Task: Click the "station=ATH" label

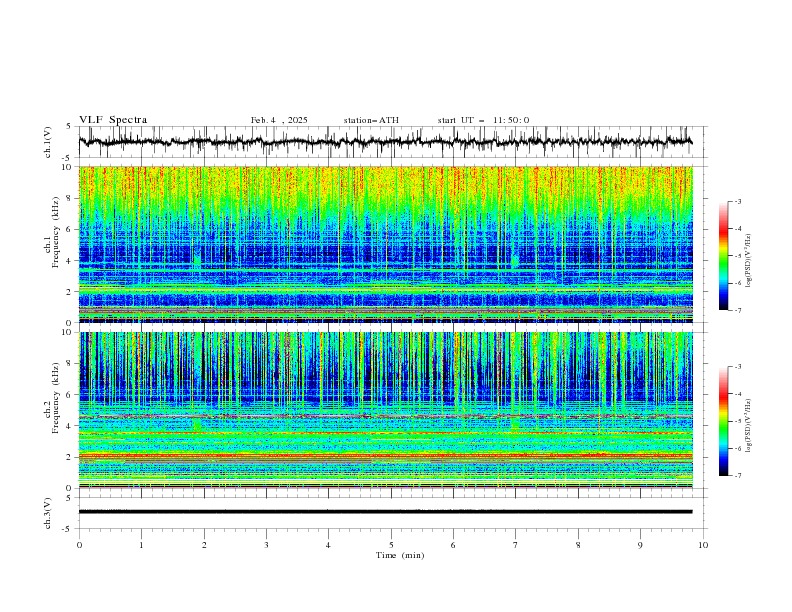Action: point(371,120)
